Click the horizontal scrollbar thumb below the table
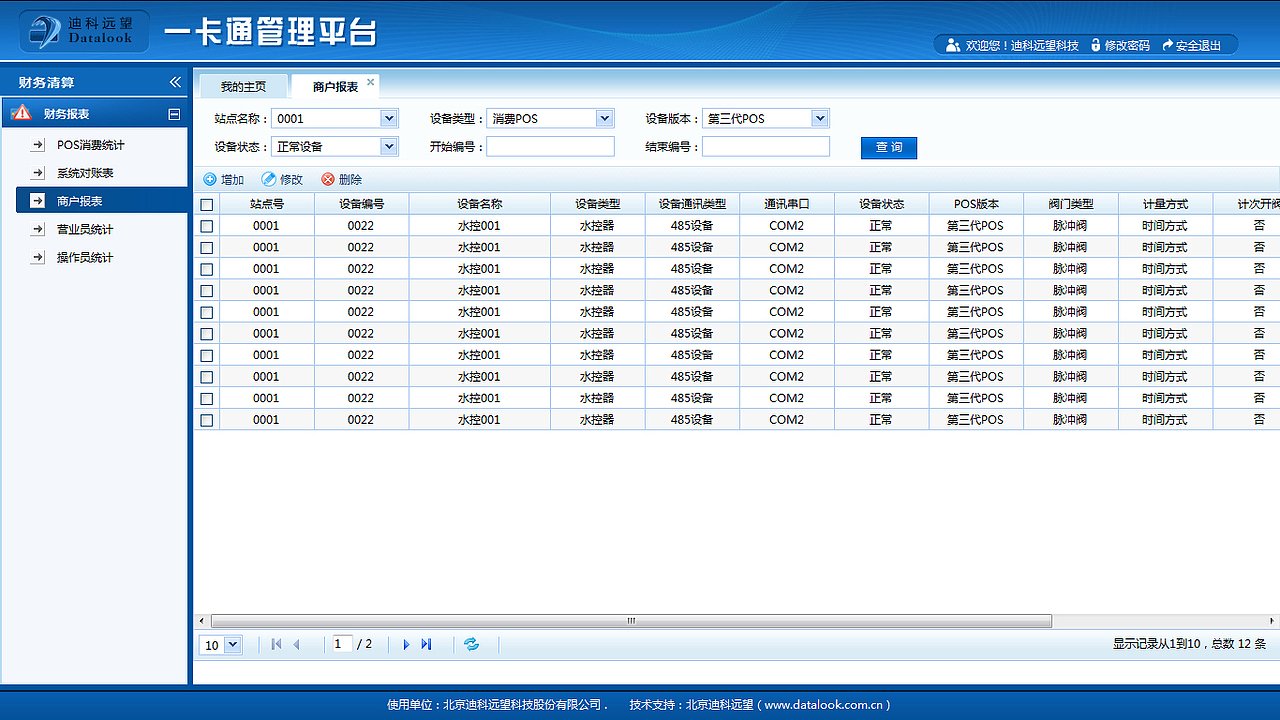Viewport: 1280px width, 720px height. coord(631,621)
